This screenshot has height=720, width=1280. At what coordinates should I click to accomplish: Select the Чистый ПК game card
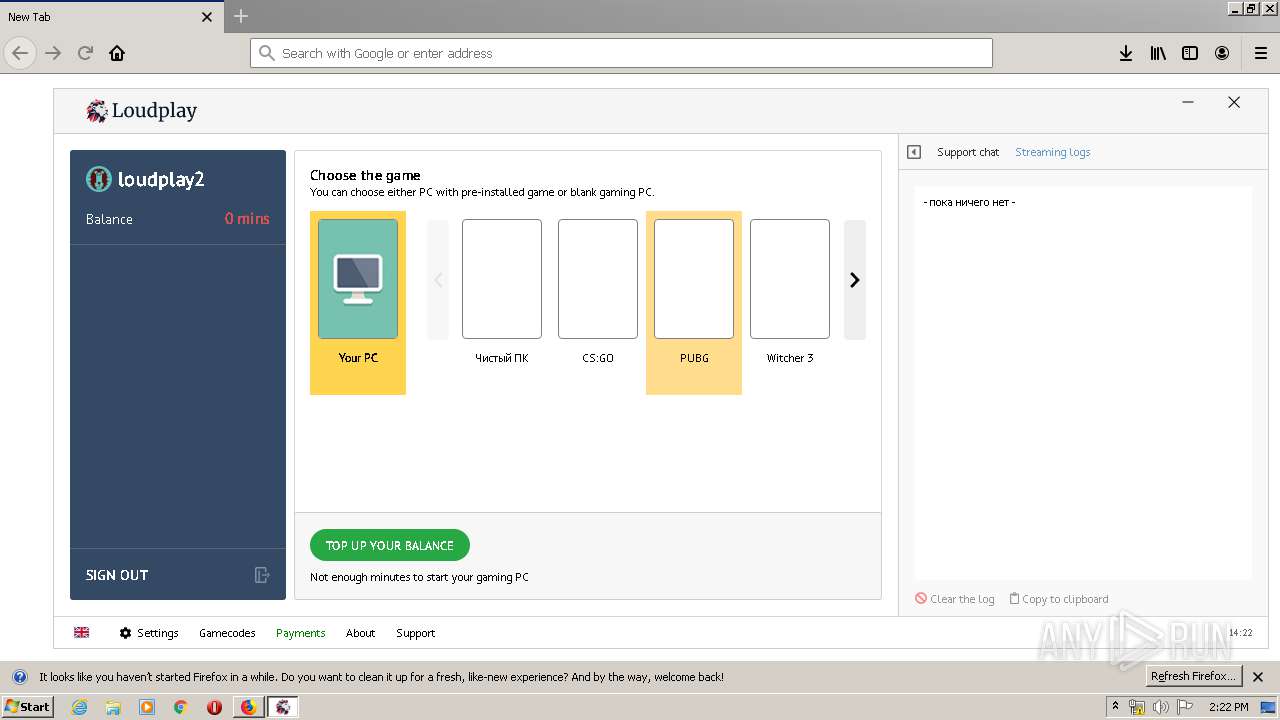tap(502, 279)
